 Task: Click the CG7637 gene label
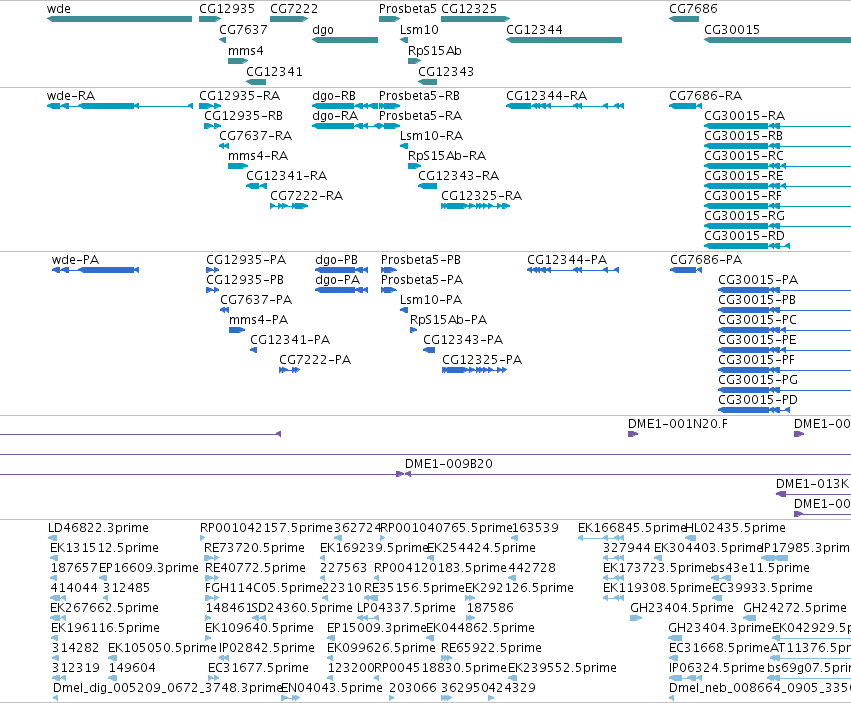(243, 29)
